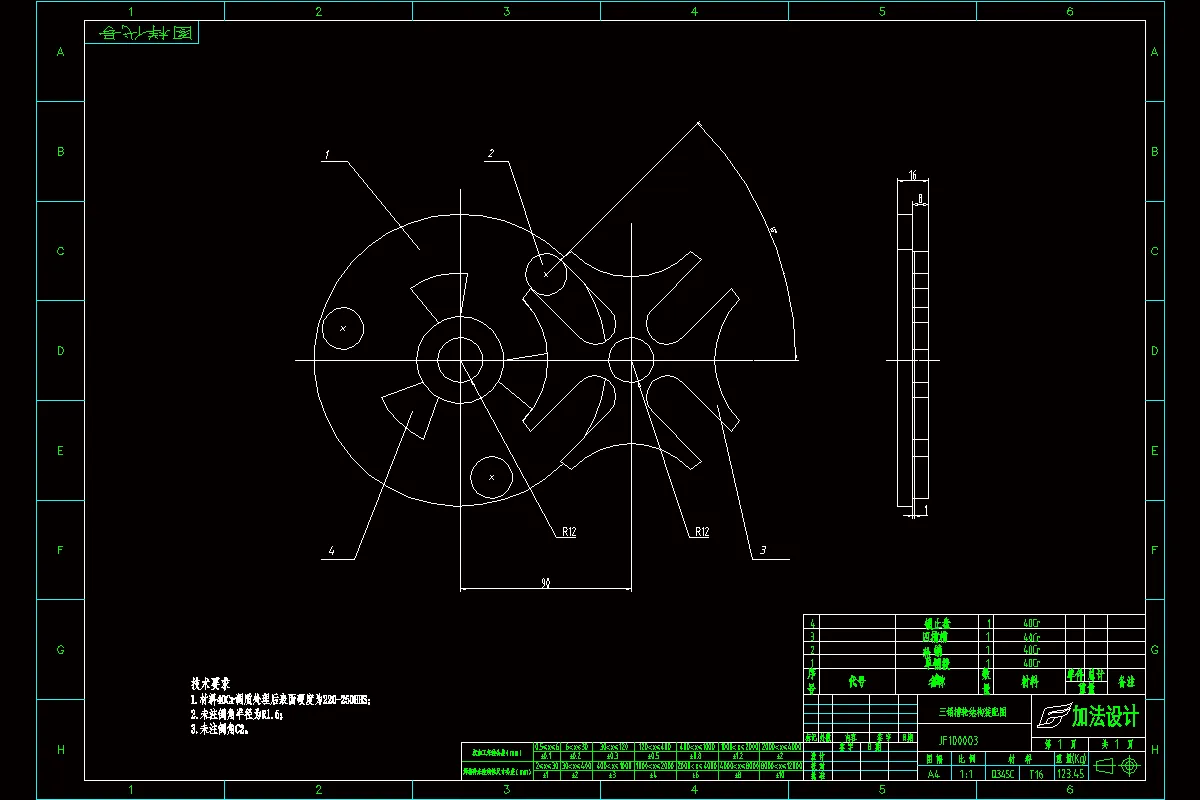Click the "±0.1" cell in tolerance table
Screen dimensions: 1200x800
(x=548, y=755)
